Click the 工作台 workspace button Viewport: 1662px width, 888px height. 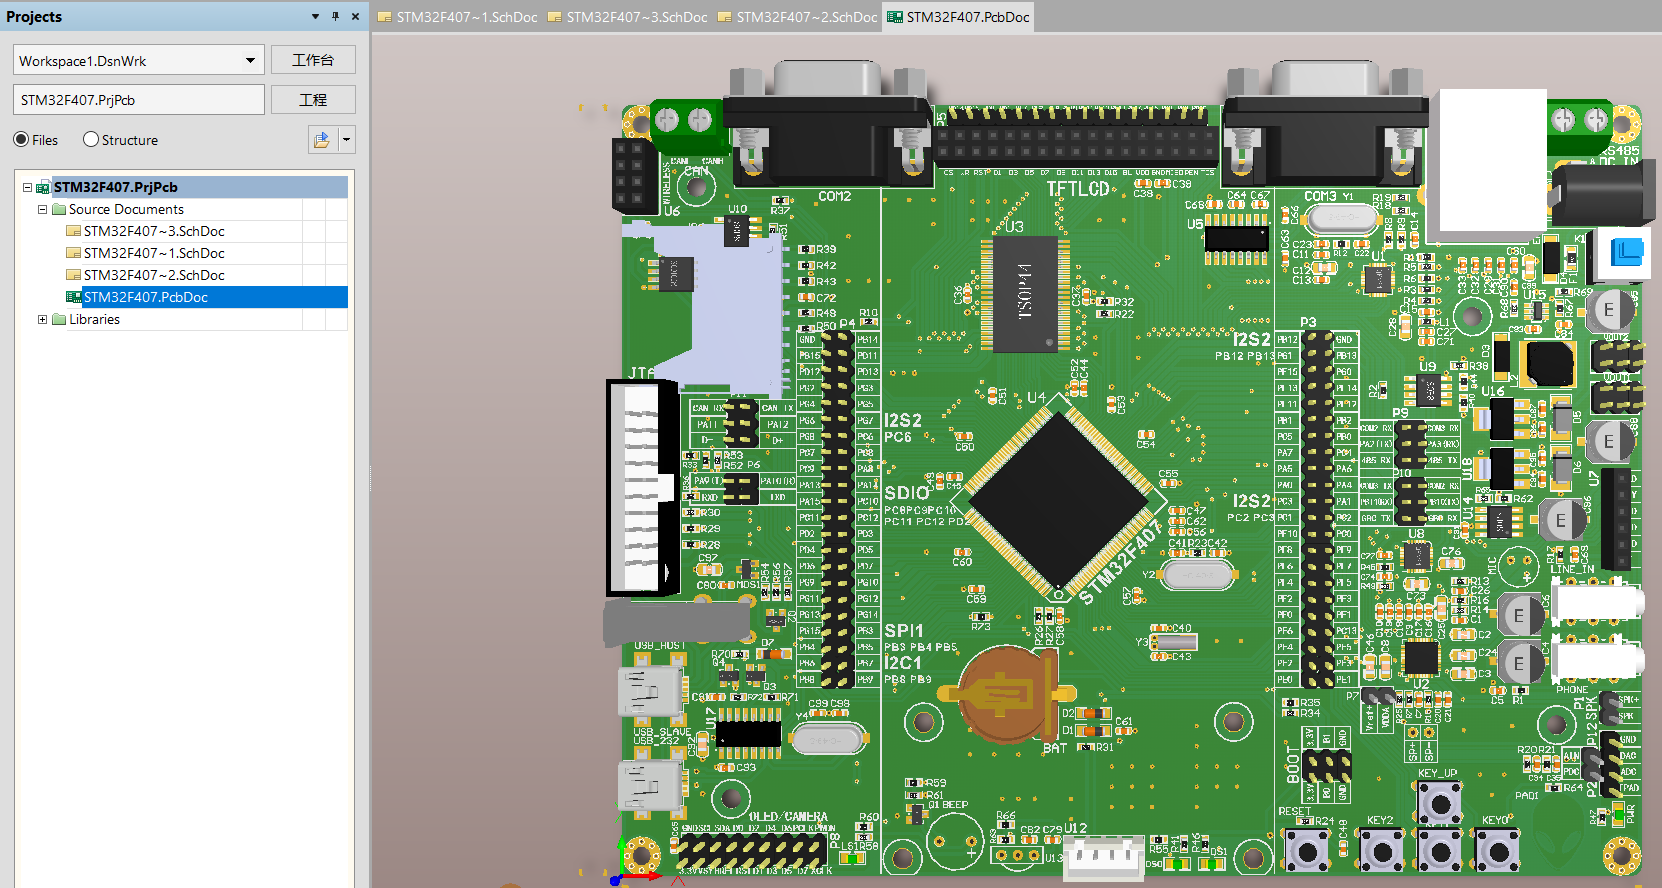(313, 60)
